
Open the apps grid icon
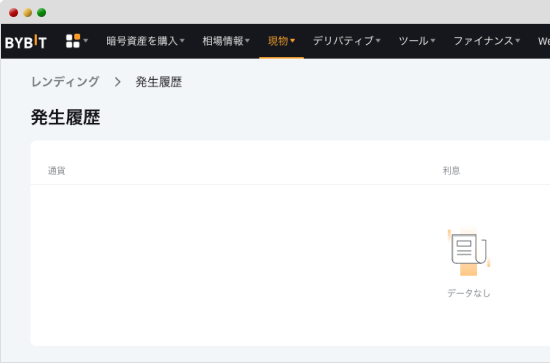click(x=73, y=41)
